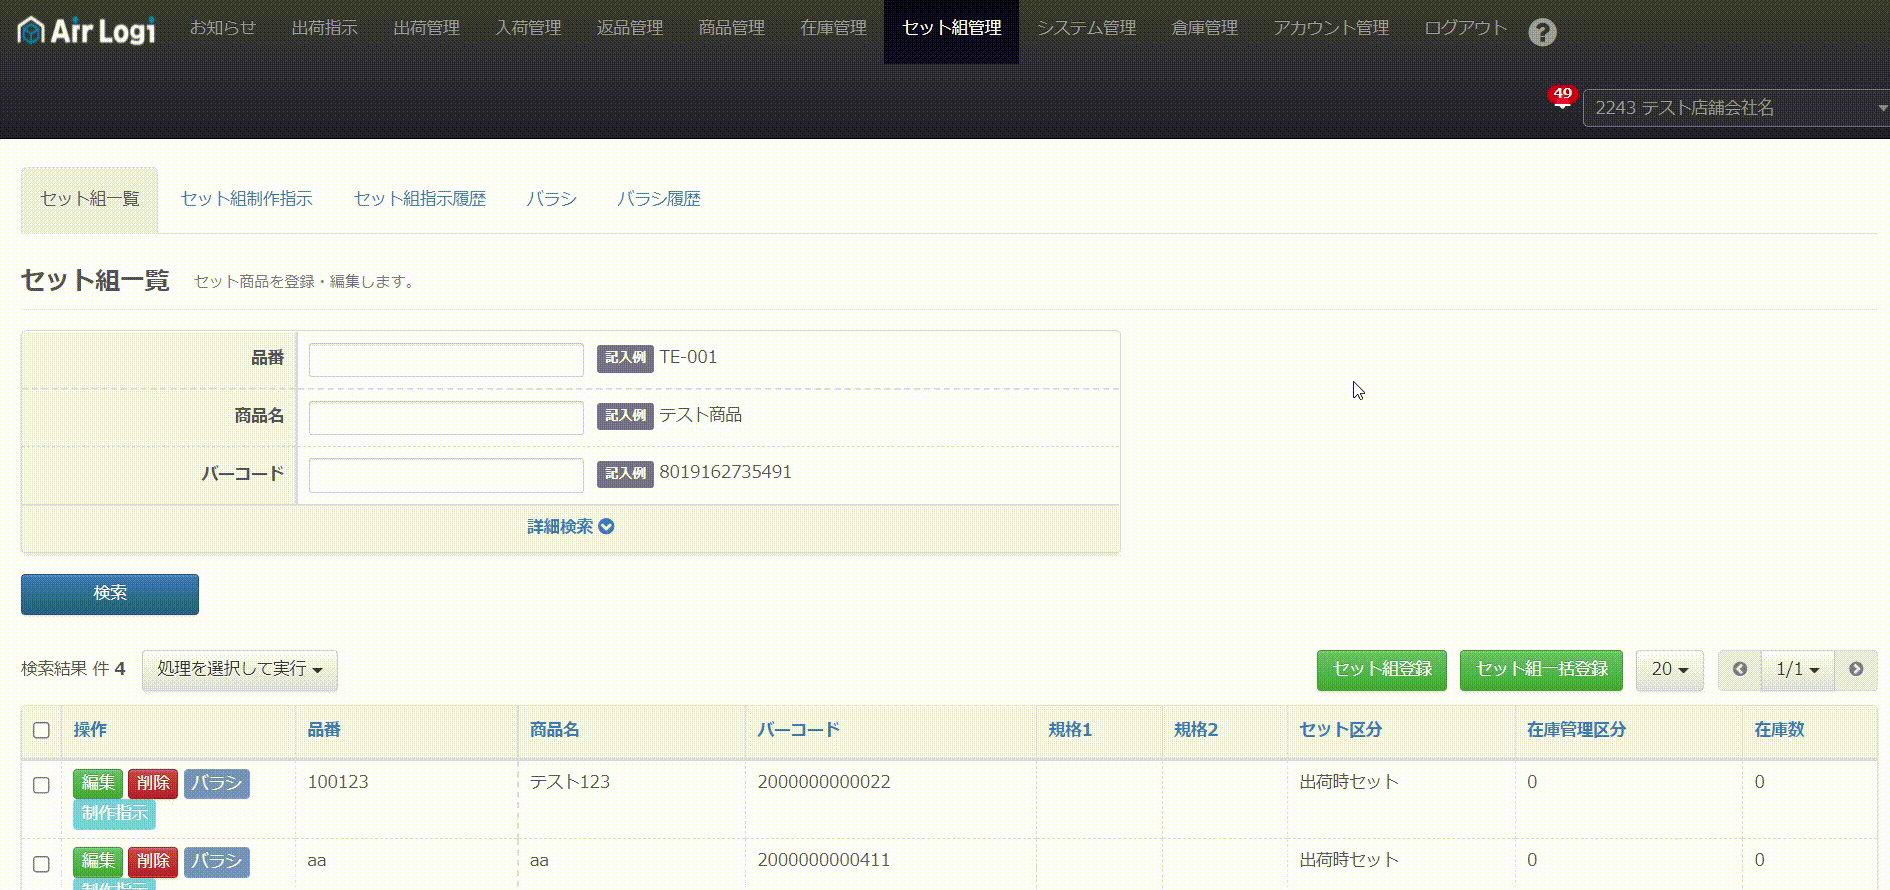This screenshot has height=890, width=1890.
Task: Go to previous page arrow icon
Action: [x=1740, y=669]
